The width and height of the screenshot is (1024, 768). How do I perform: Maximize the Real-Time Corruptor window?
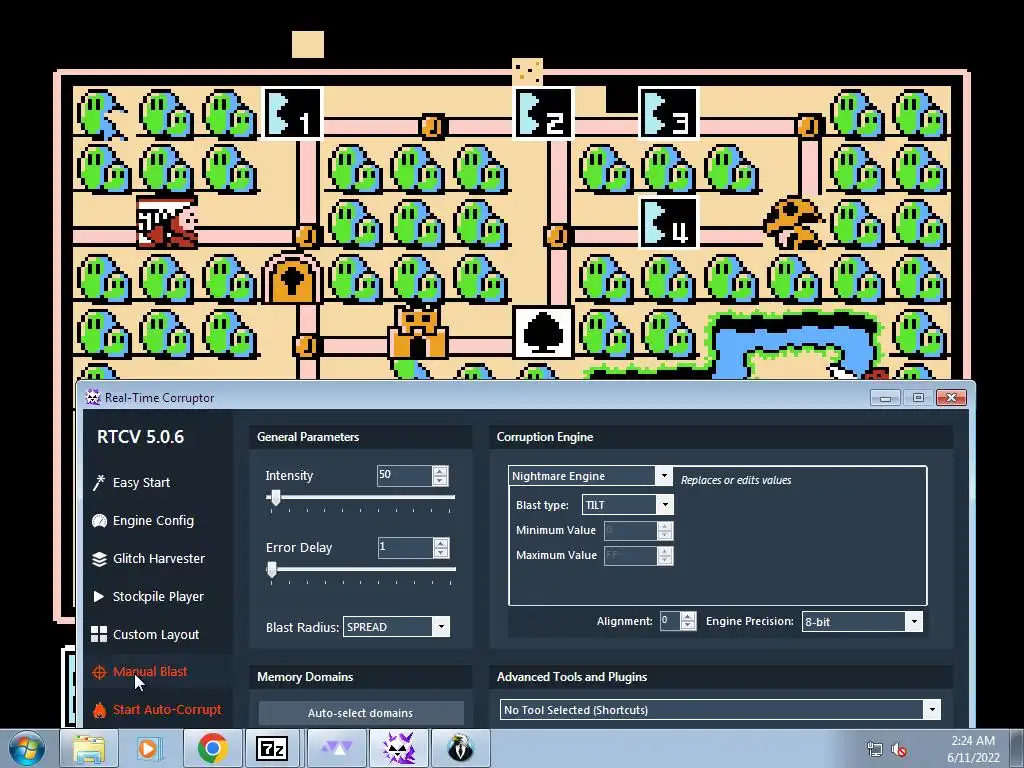[x=918, y=398]
